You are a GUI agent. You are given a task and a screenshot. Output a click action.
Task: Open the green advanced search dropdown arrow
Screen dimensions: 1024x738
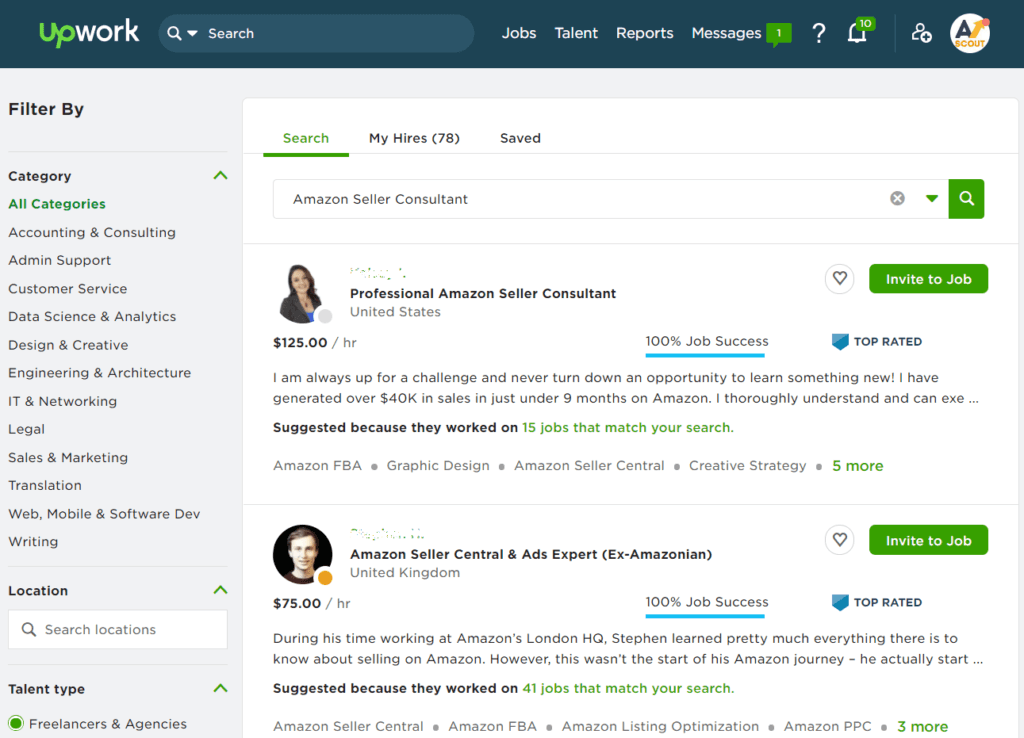(932, 199)
